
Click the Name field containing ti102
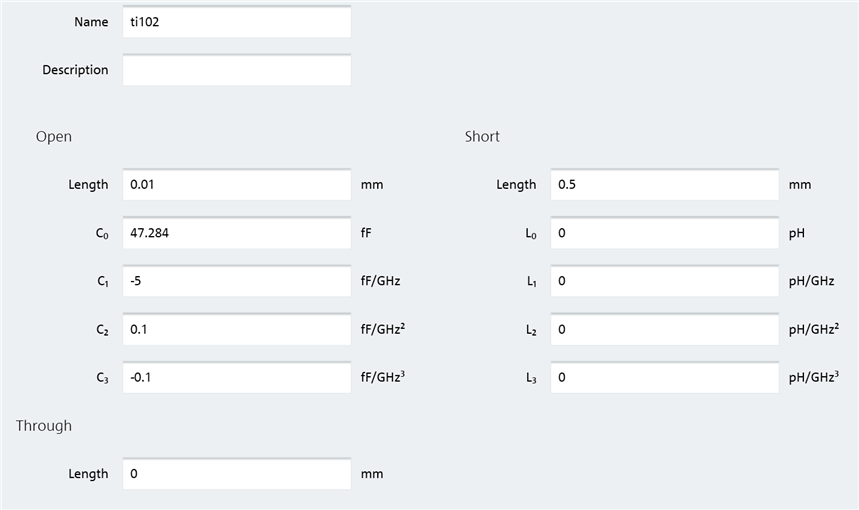click(x=236, y=22)
